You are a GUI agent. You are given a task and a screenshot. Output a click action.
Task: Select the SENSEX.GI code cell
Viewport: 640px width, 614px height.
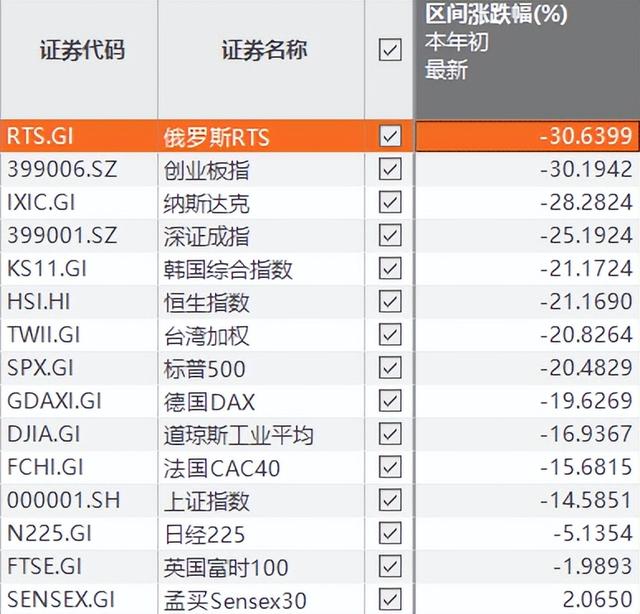[x=79, y=599]
